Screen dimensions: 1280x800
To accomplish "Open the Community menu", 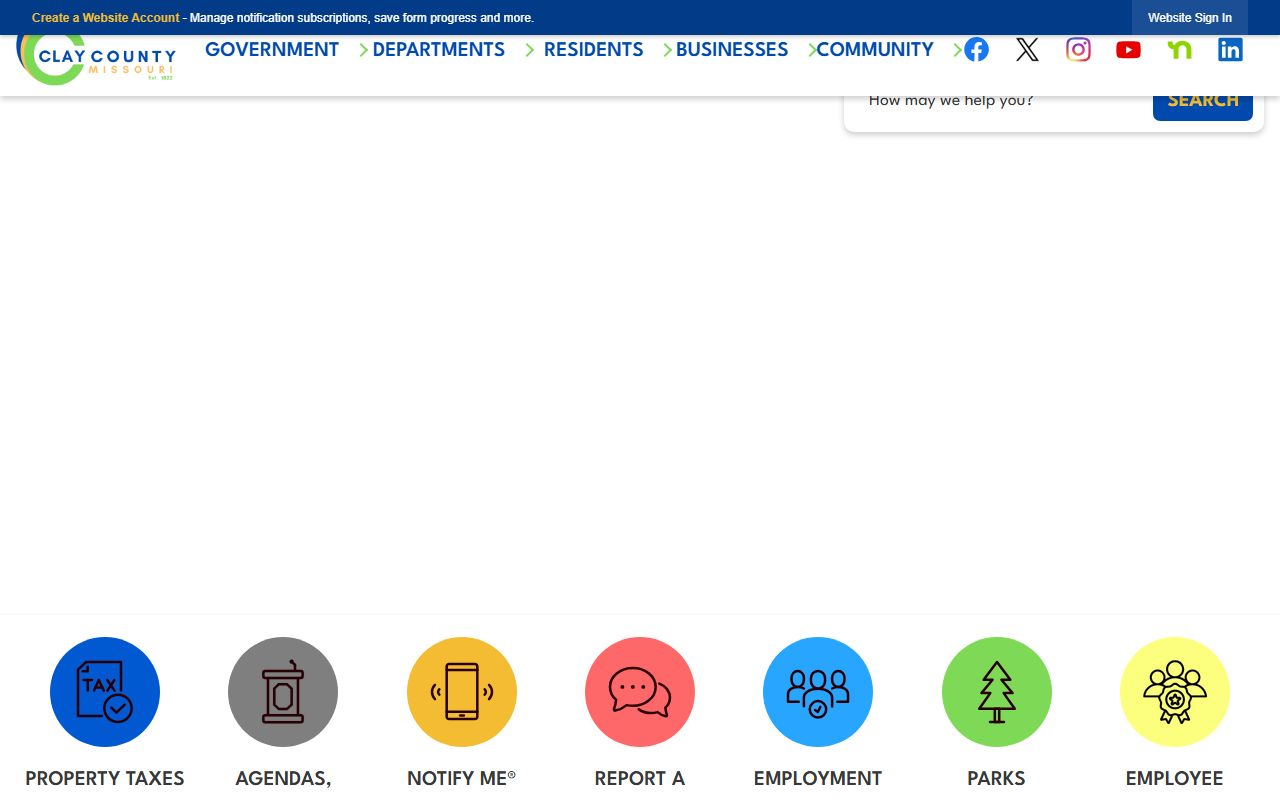I will (x=875, y=49).
